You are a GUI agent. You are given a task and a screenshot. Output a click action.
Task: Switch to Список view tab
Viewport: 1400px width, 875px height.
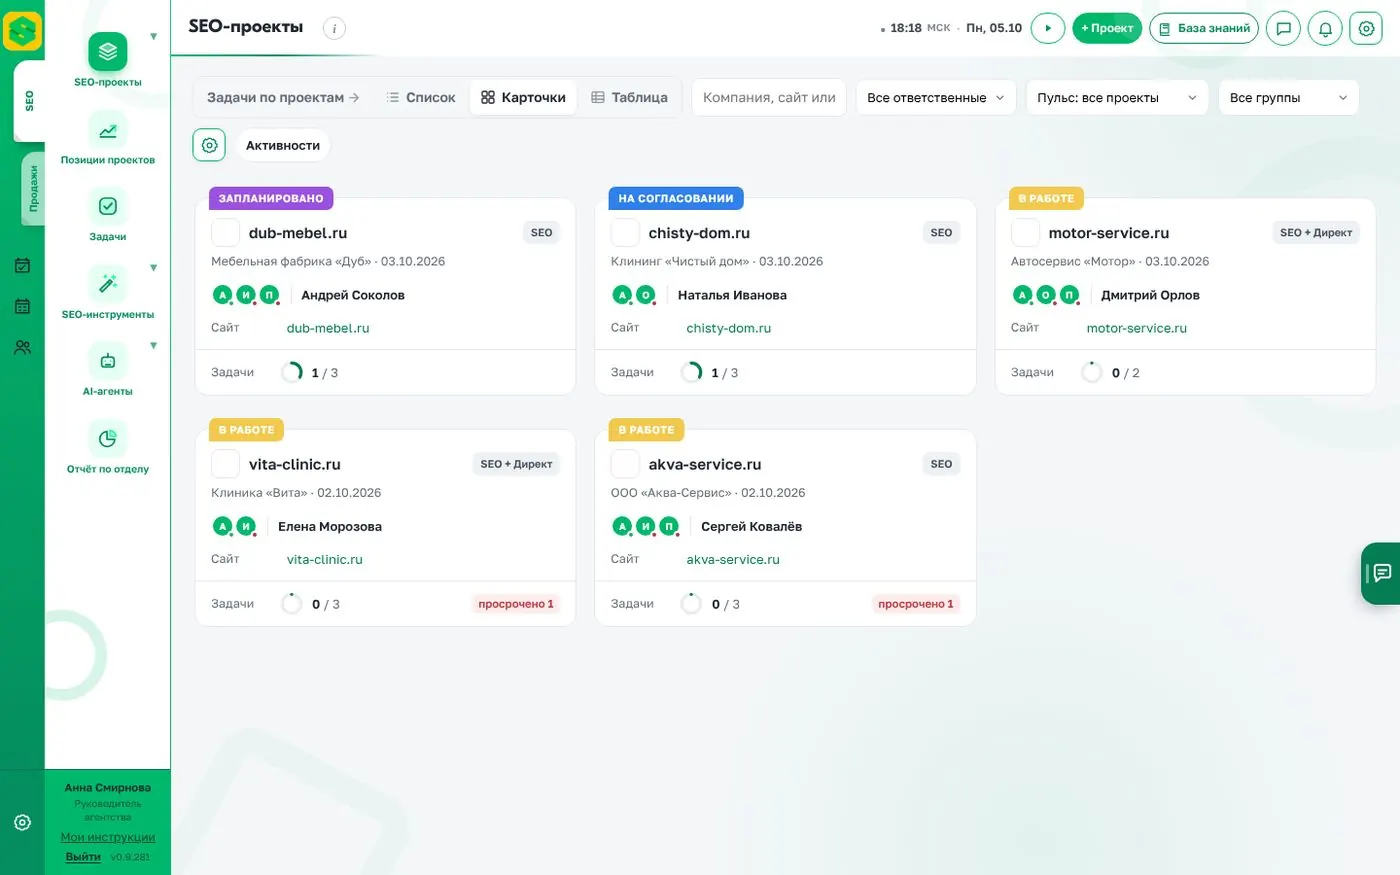click(421, 98)
